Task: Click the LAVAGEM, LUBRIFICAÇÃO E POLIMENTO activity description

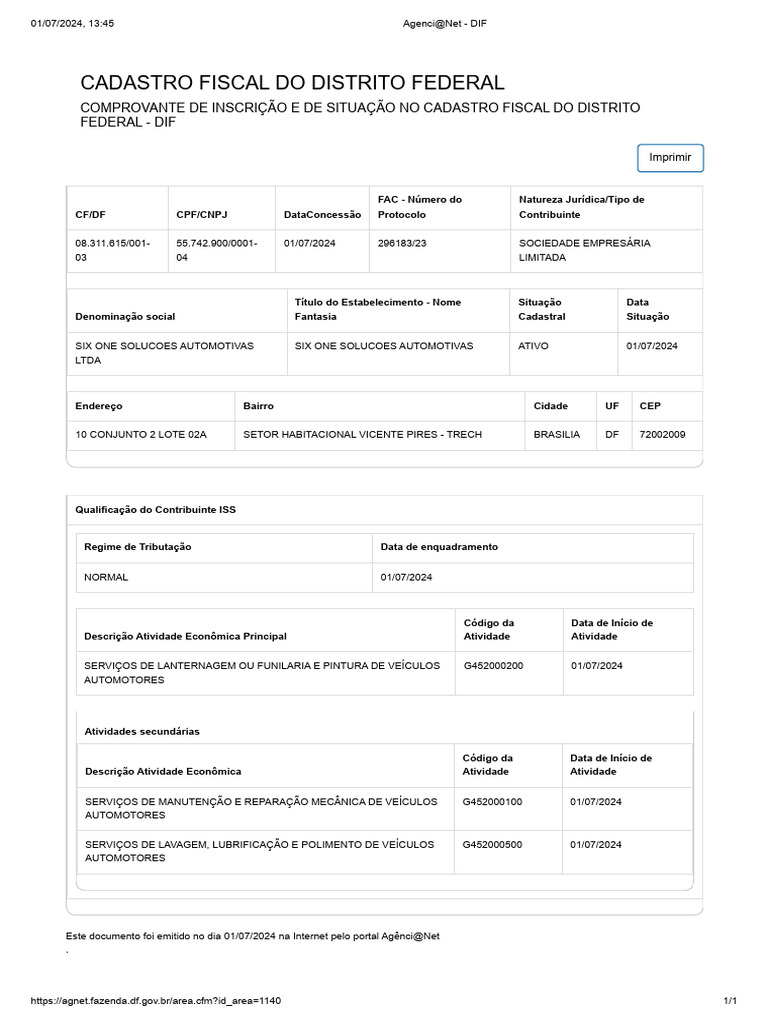Action: coord(259,851)
